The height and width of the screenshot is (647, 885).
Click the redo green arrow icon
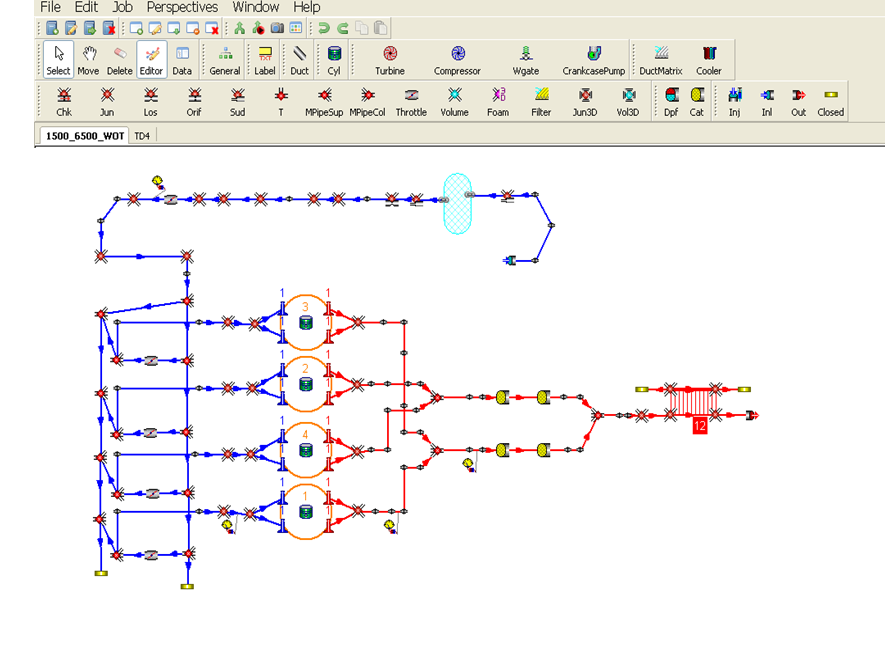click(343, 28)
